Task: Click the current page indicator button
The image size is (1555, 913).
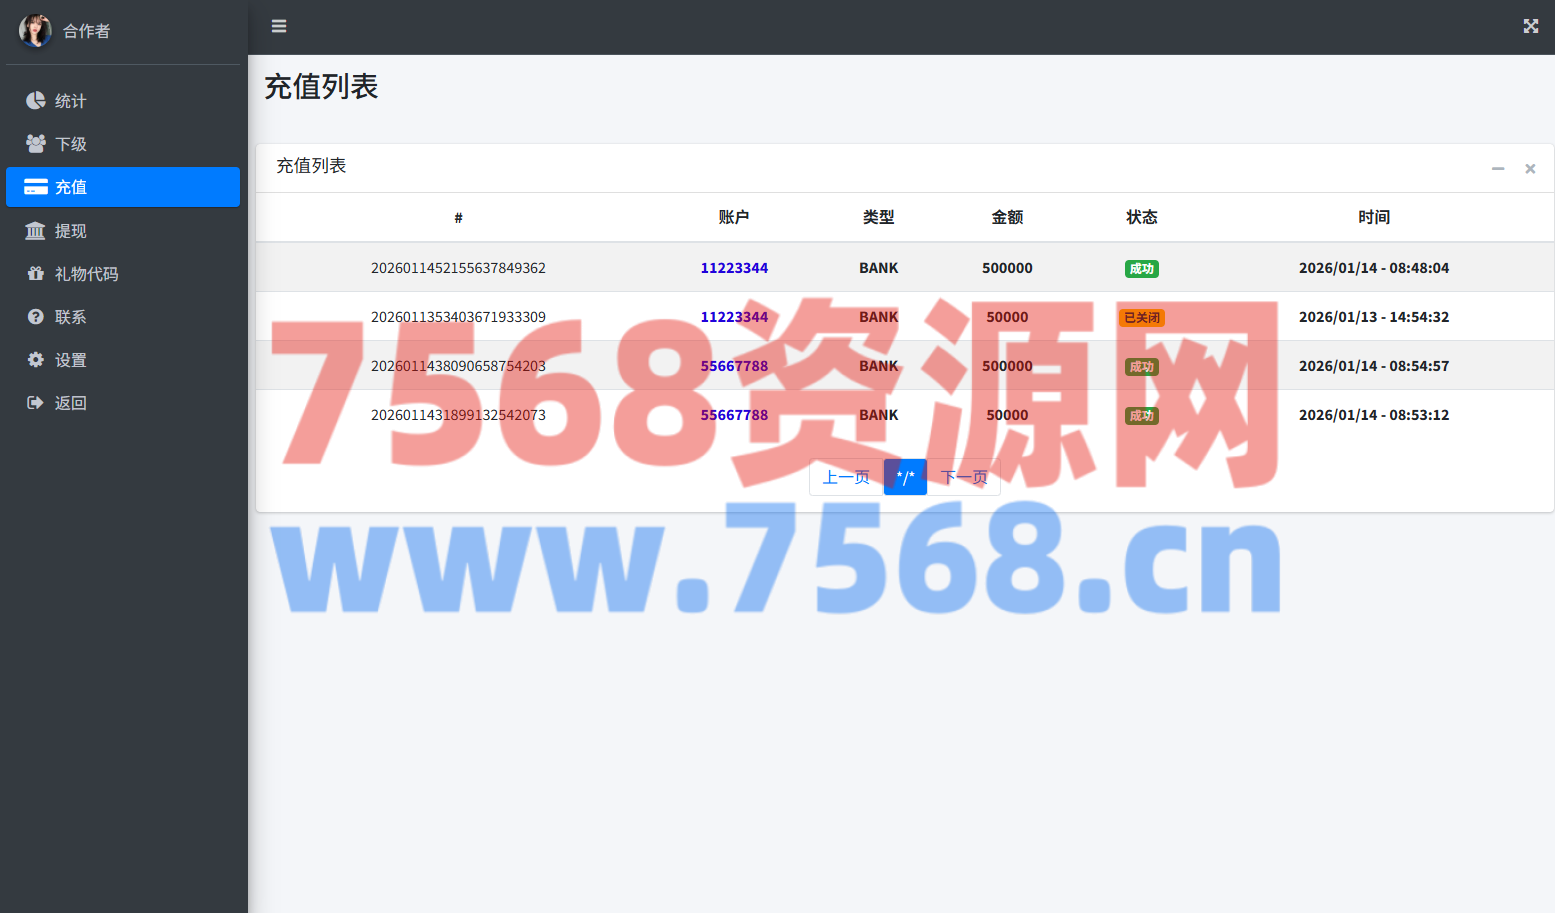Action: point(905,478)
